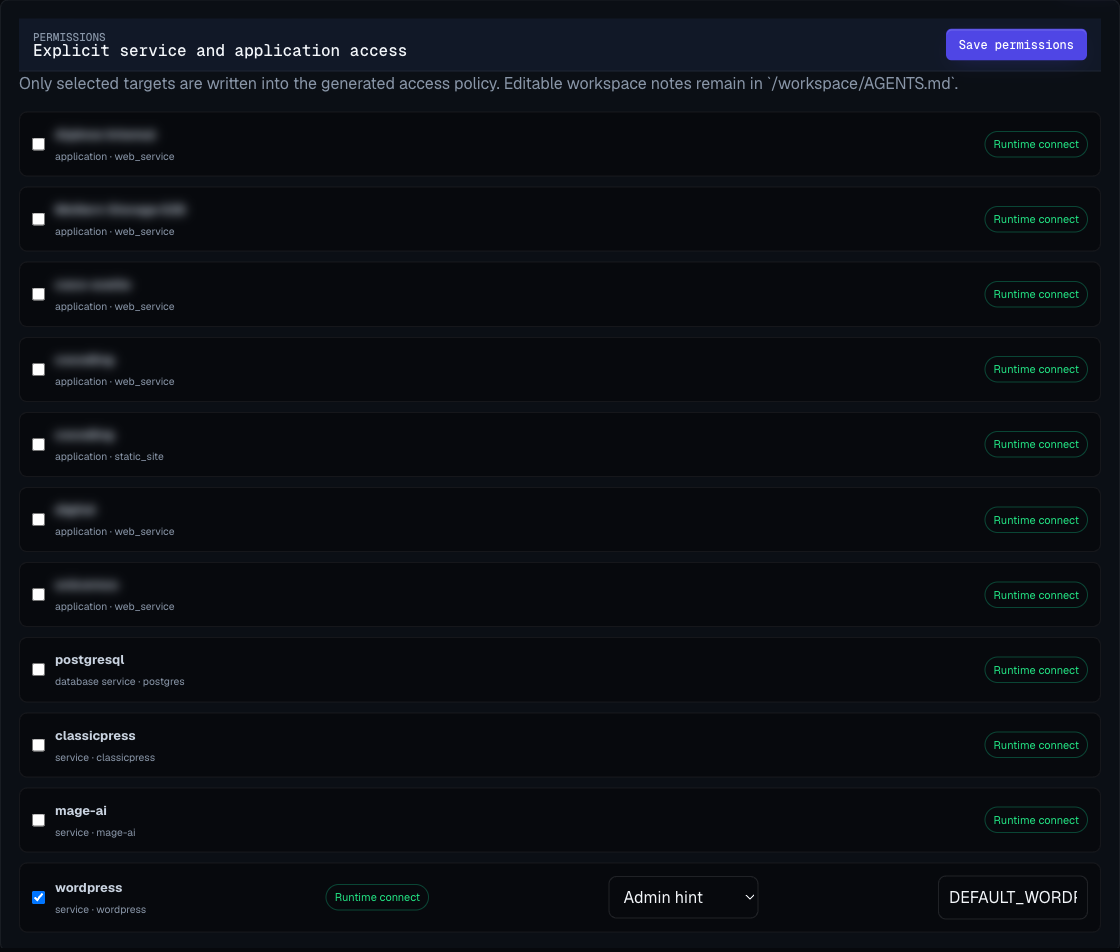Viewport: 1120px width, 952px height.
Task: Click the 'application · static_site' subtitle
Action: coord(109,456)
